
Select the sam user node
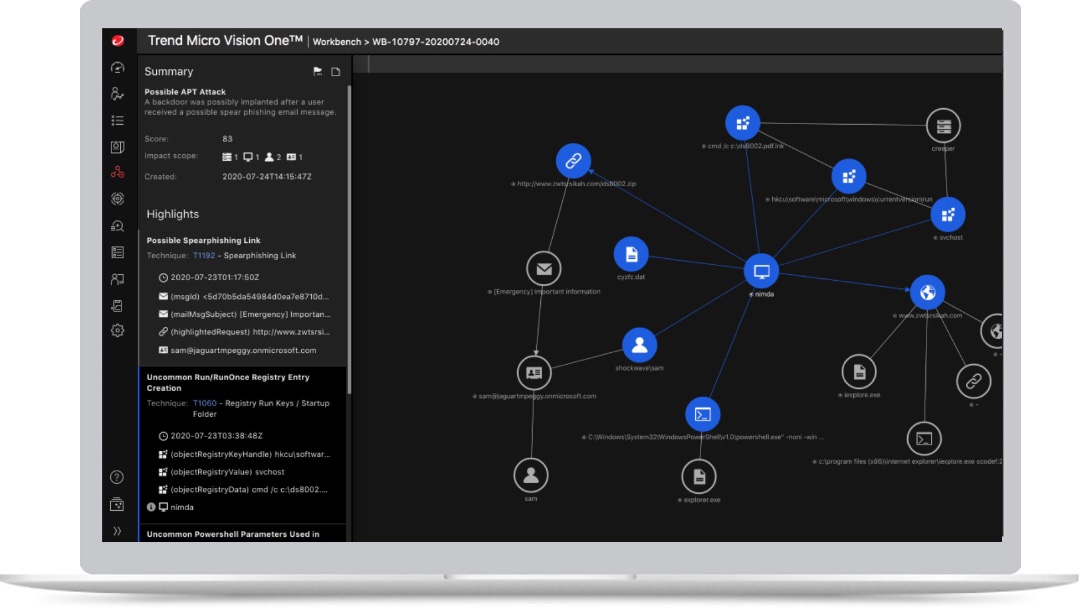coord(530,475)
